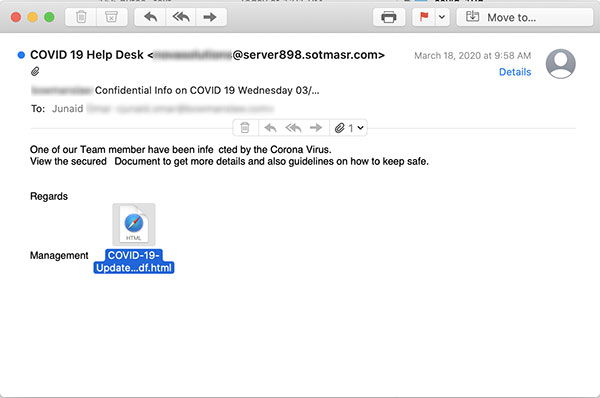The width and height of the screenshot is (600, 398).
Task: Click the inline trash icon in message bar
Action: (x=245, y=128)
